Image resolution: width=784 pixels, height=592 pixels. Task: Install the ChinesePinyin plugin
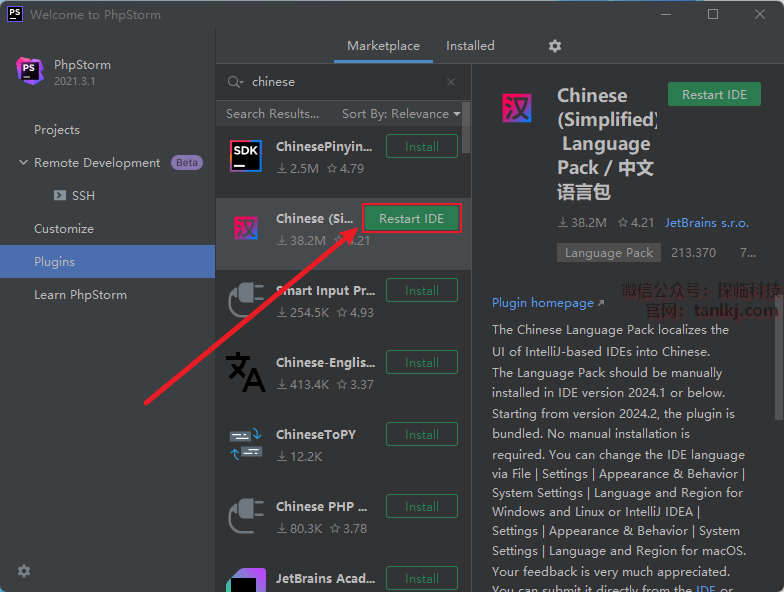[422, 146]
